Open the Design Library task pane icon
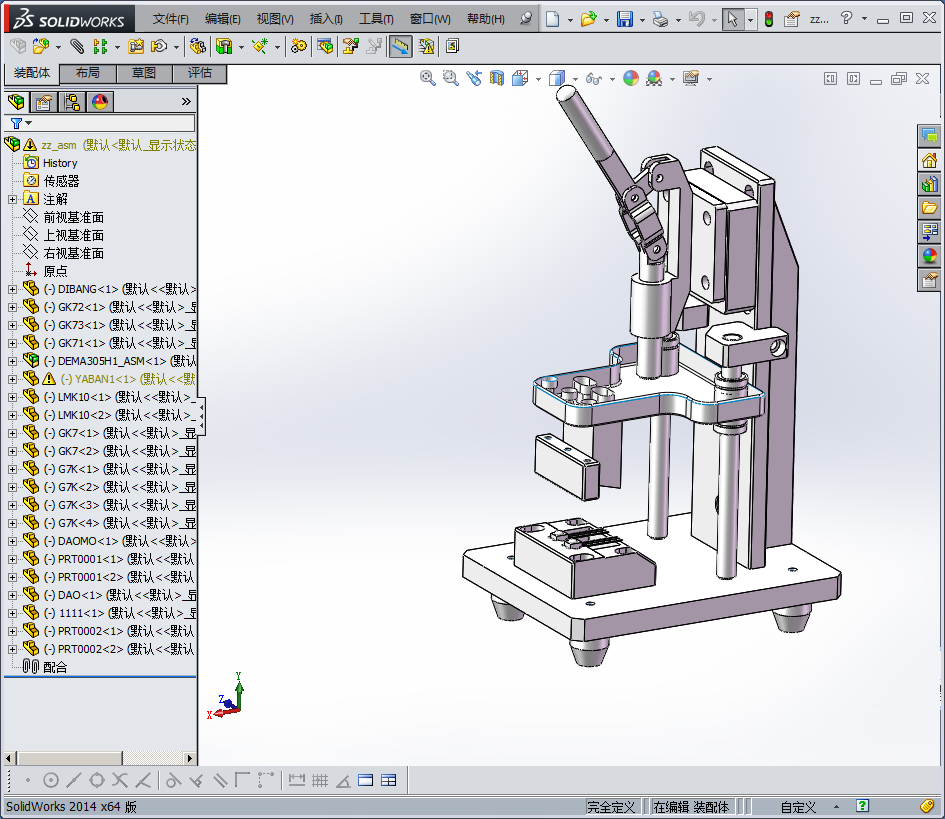The image size is (945, 819). pos(930,184)
